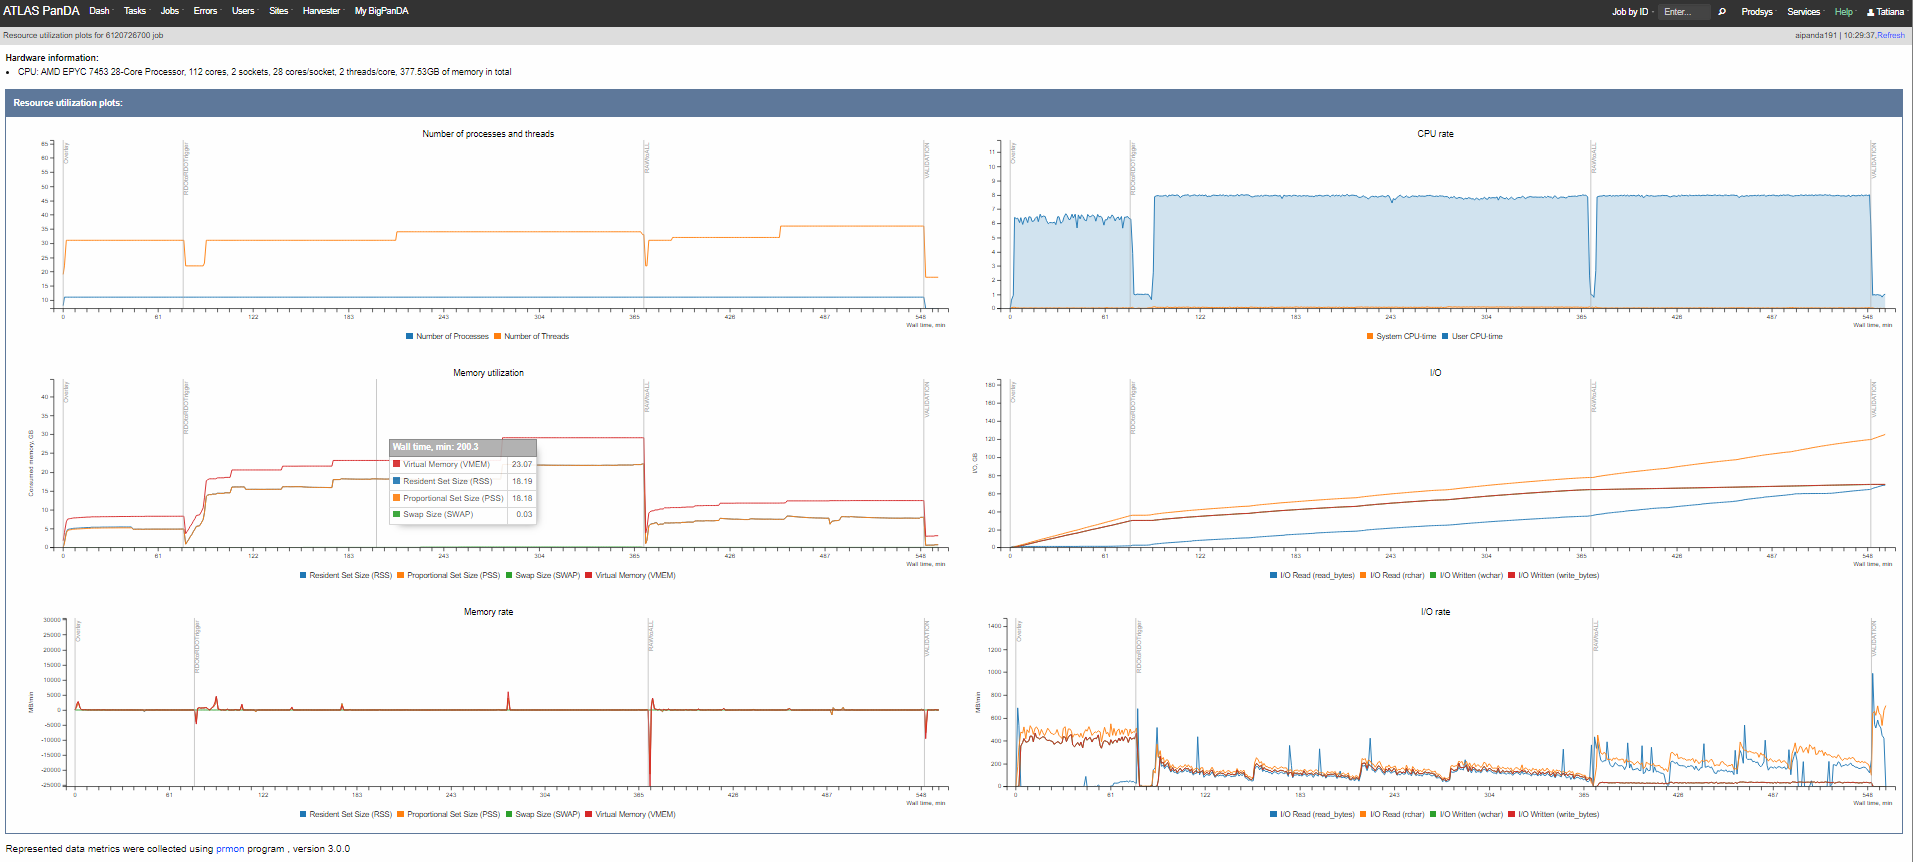1913x862 pixels.
Task: Click the 'CPU rate' chart title
Action: point(1435,134)
